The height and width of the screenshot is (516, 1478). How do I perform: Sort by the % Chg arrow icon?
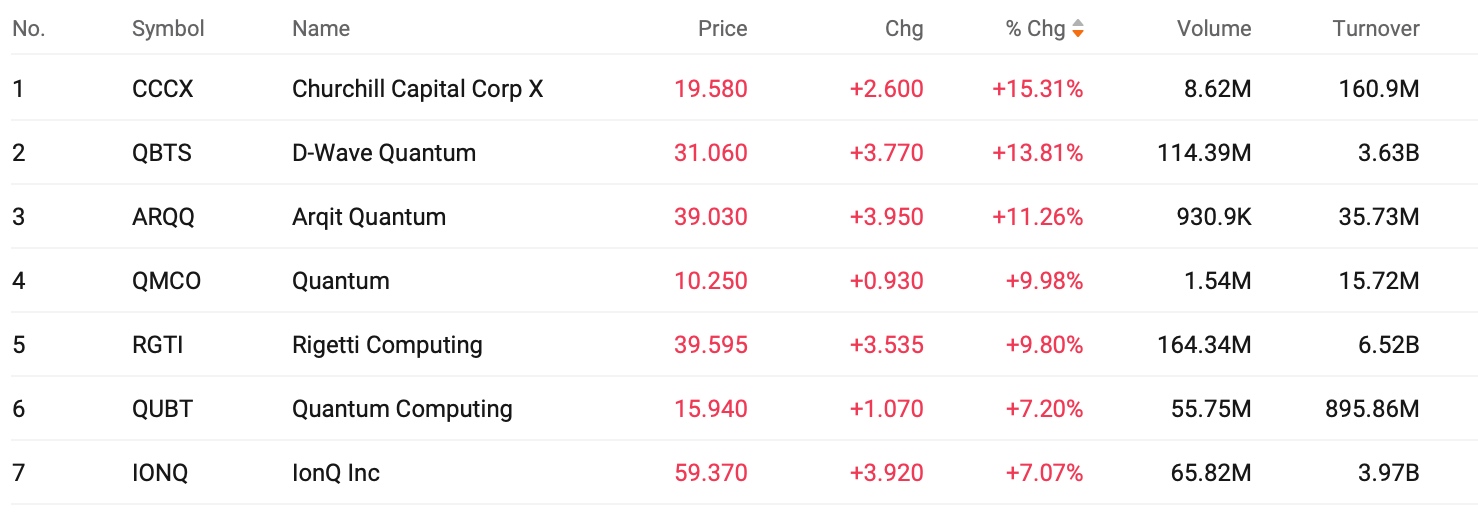coord(1077,29)
